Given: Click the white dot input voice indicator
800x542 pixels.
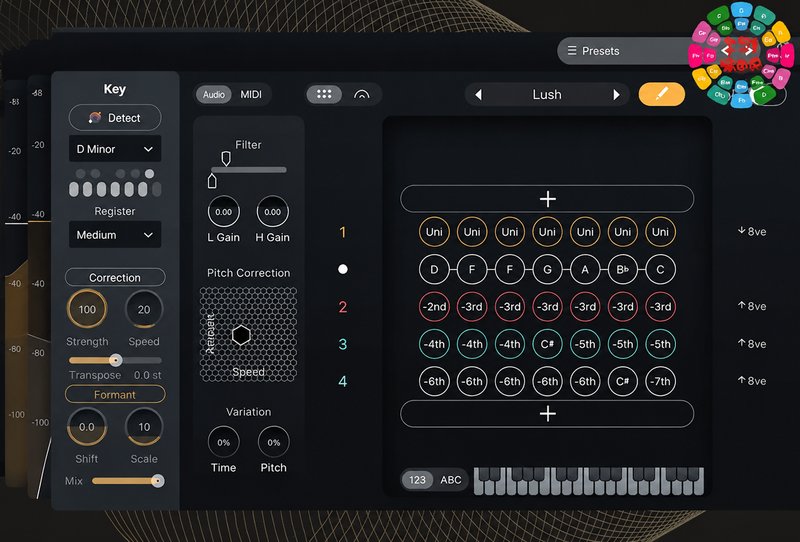Looking at the screenshot, I should coord(343,269).
